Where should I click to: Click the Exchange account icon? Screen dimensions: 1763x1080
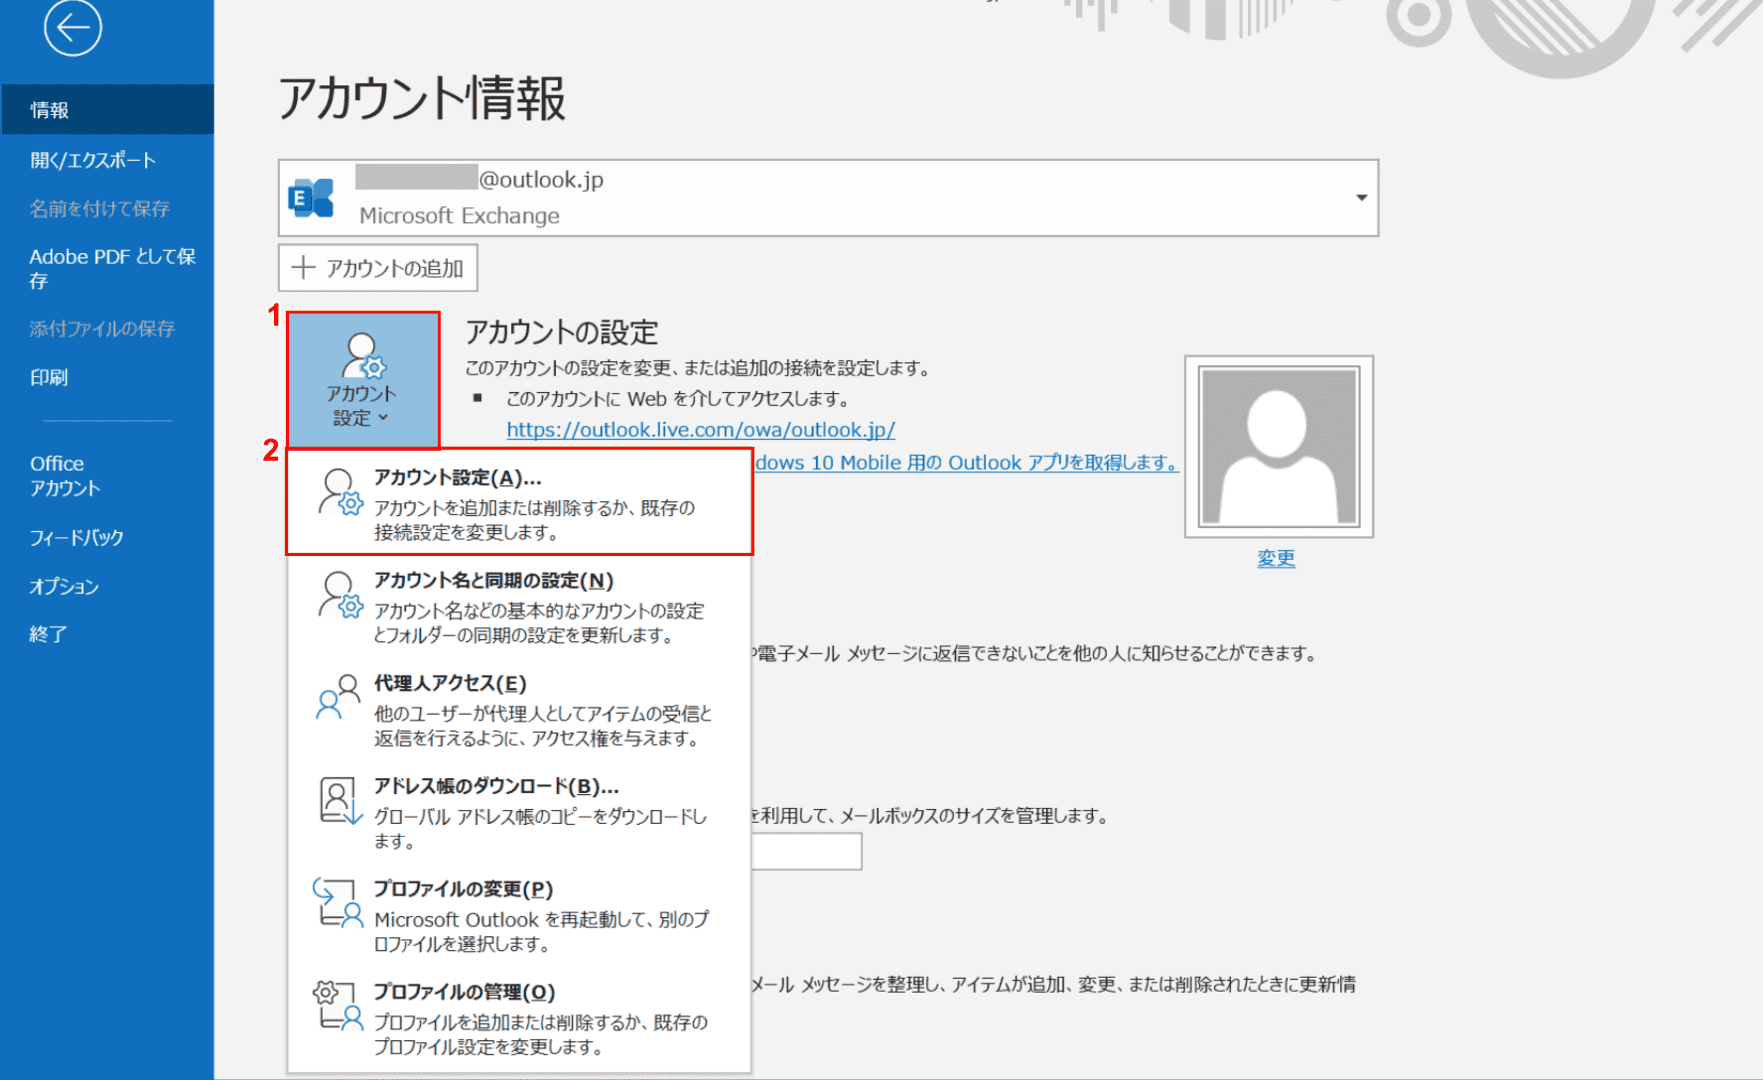pyautogui.click(x=311, y=198)
